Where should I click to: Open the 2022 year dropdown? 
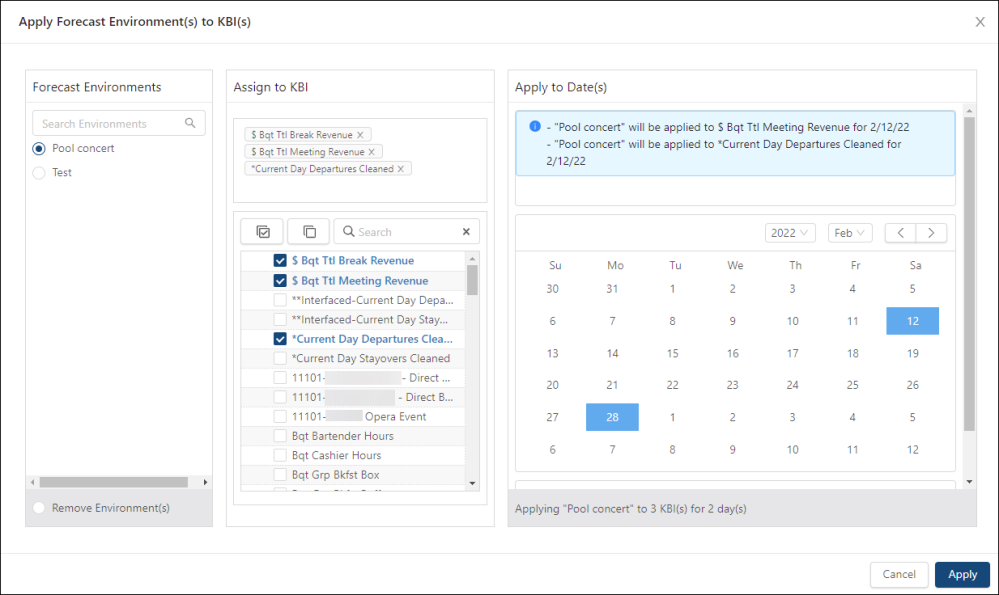[x=790, y=233]
